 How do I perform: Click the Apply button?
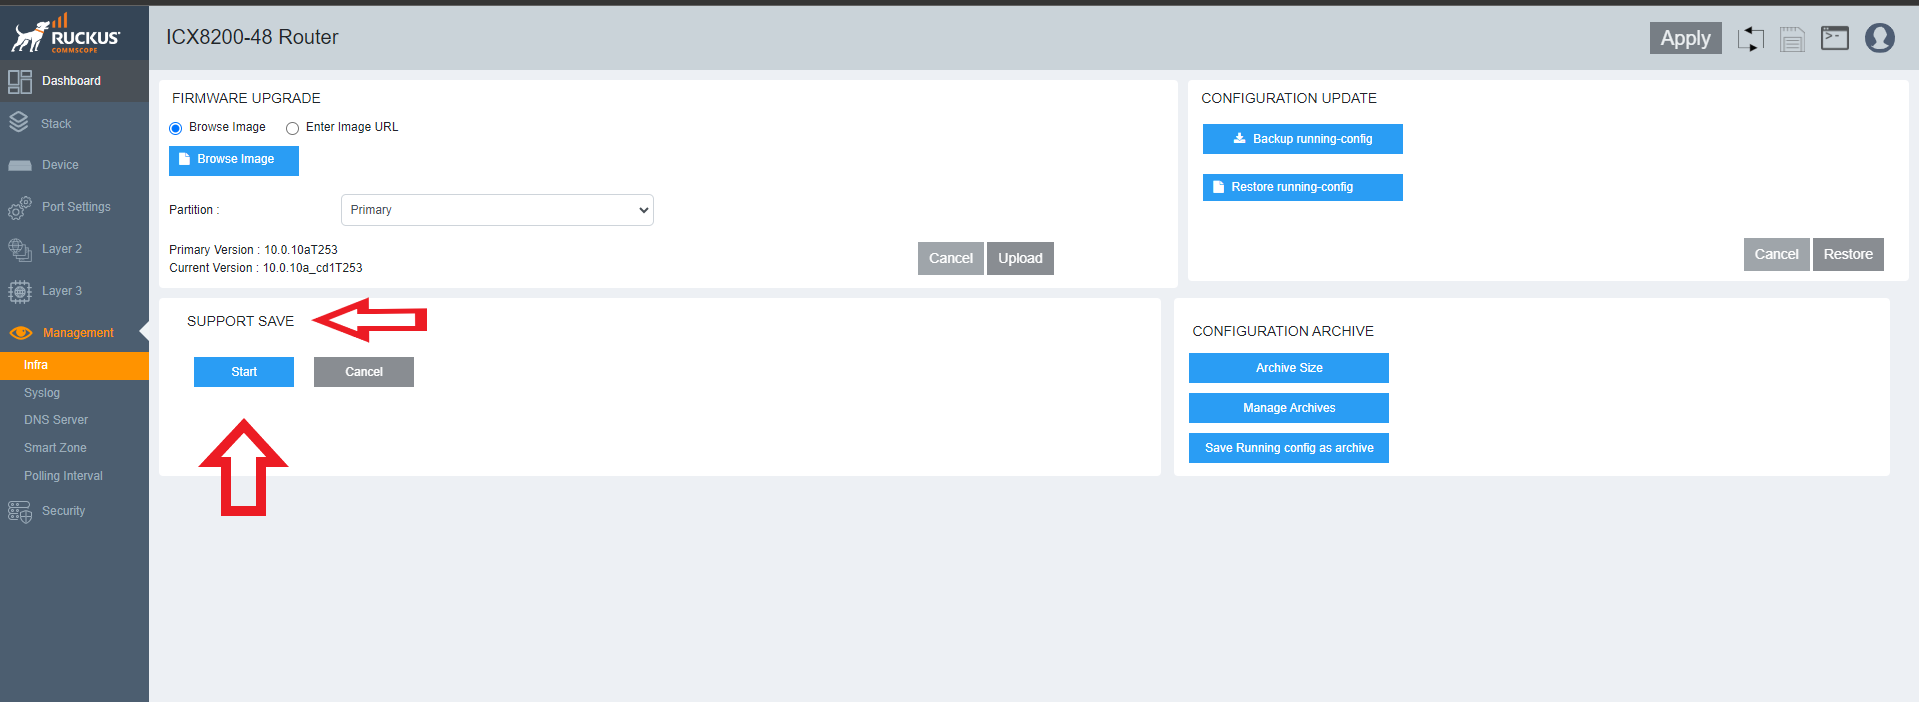(1685, 38)
